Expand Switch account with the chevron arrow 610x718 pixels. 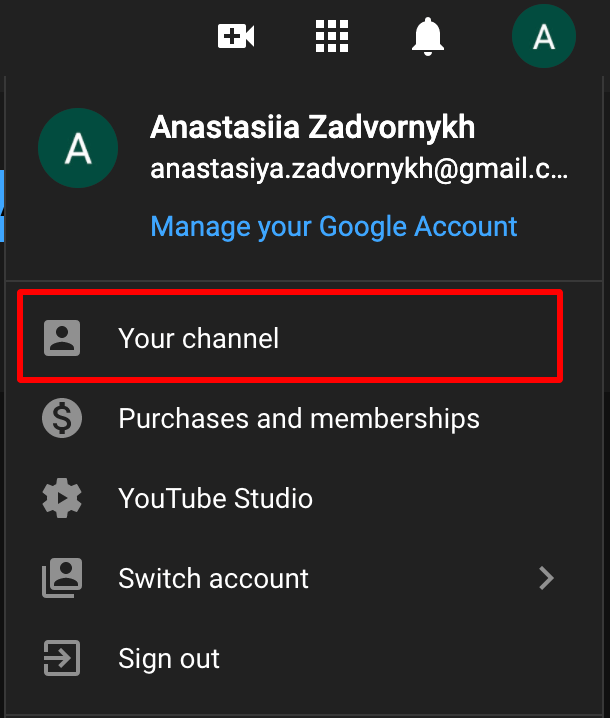[x=546, y=578]
